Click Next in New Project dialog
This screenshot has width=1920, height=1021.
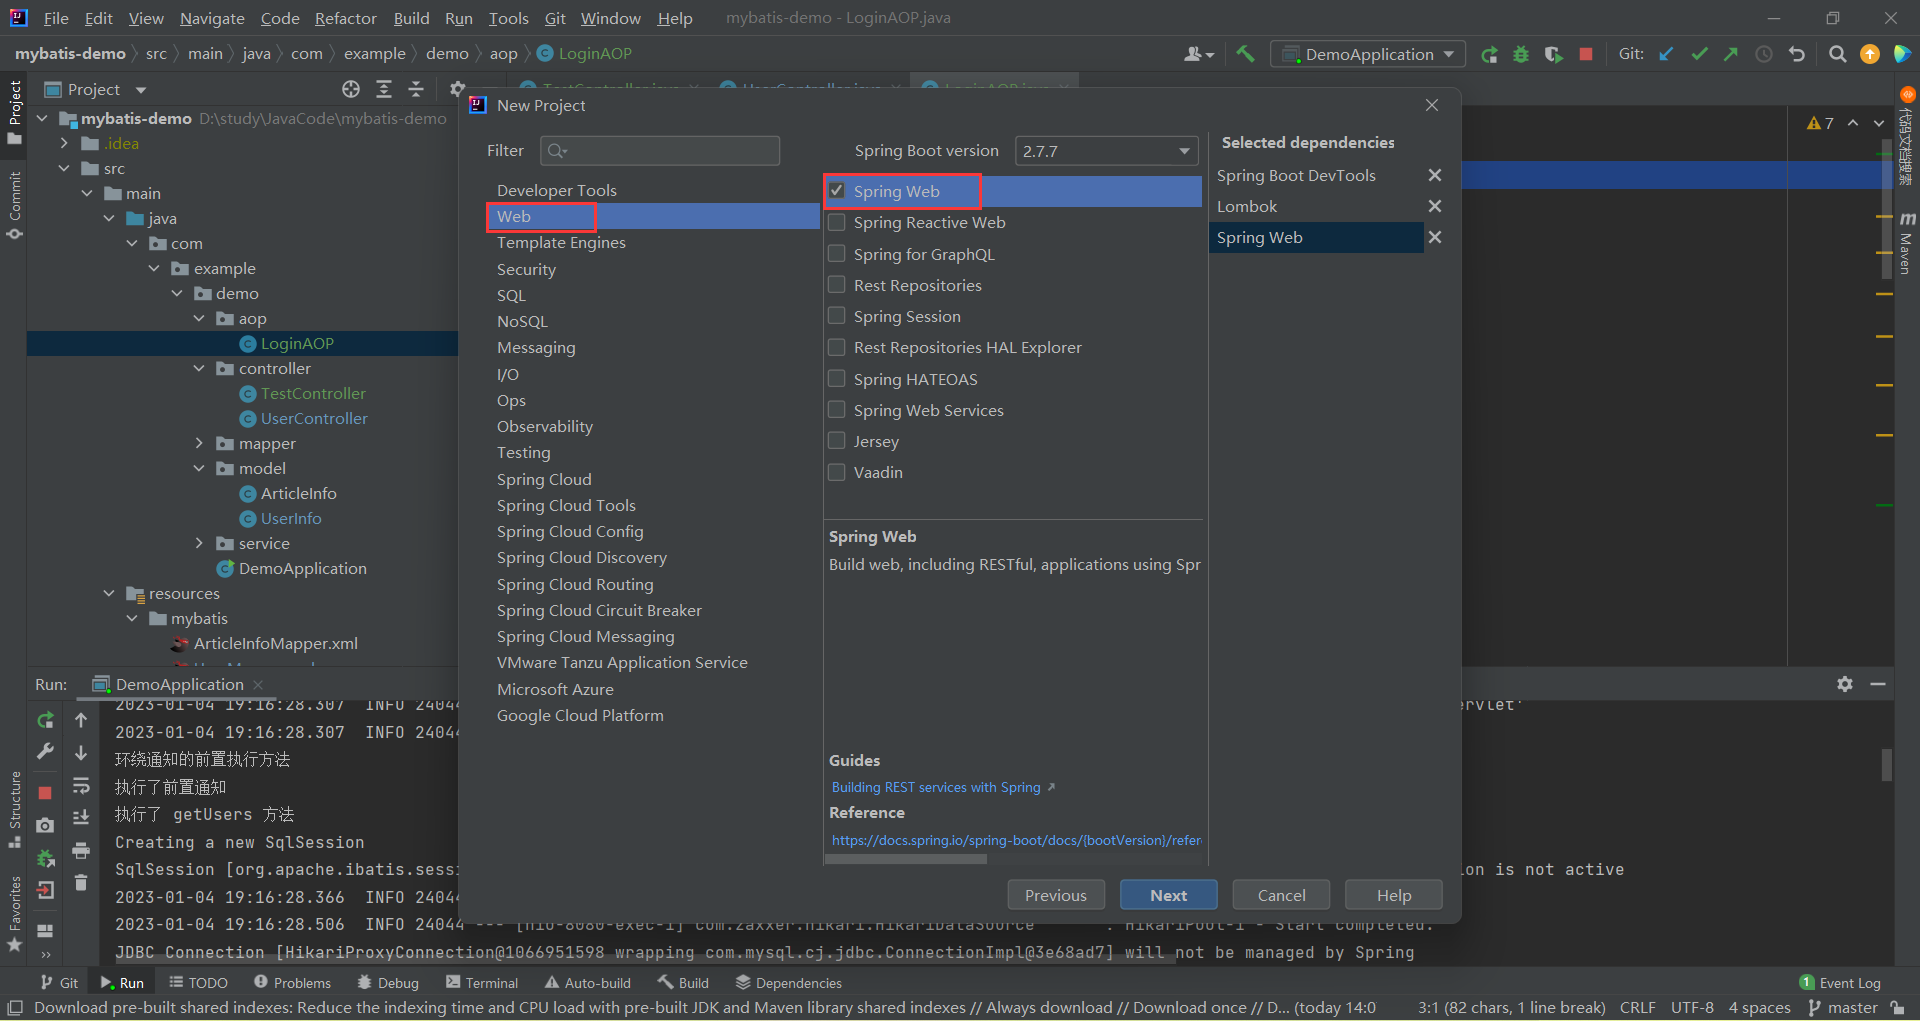[1168, 895]
